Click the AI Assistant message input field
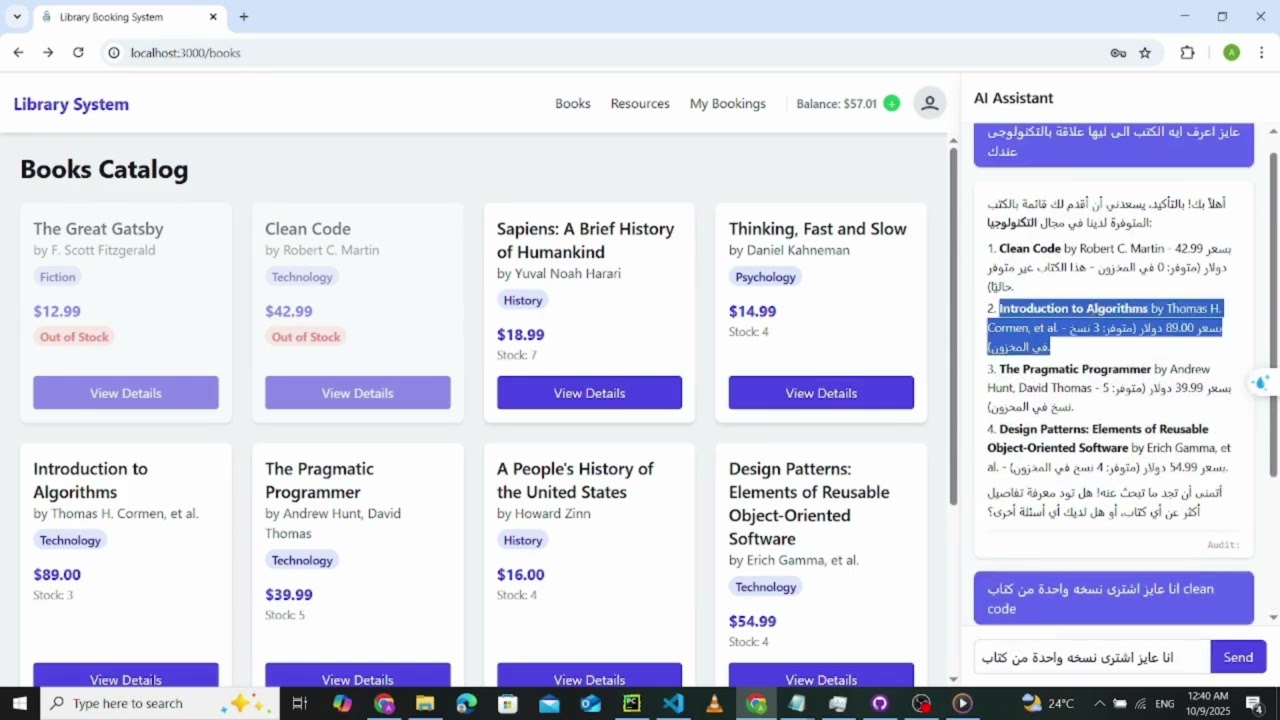Viewport: 1280px width, 720px height. coord(1092,657)
